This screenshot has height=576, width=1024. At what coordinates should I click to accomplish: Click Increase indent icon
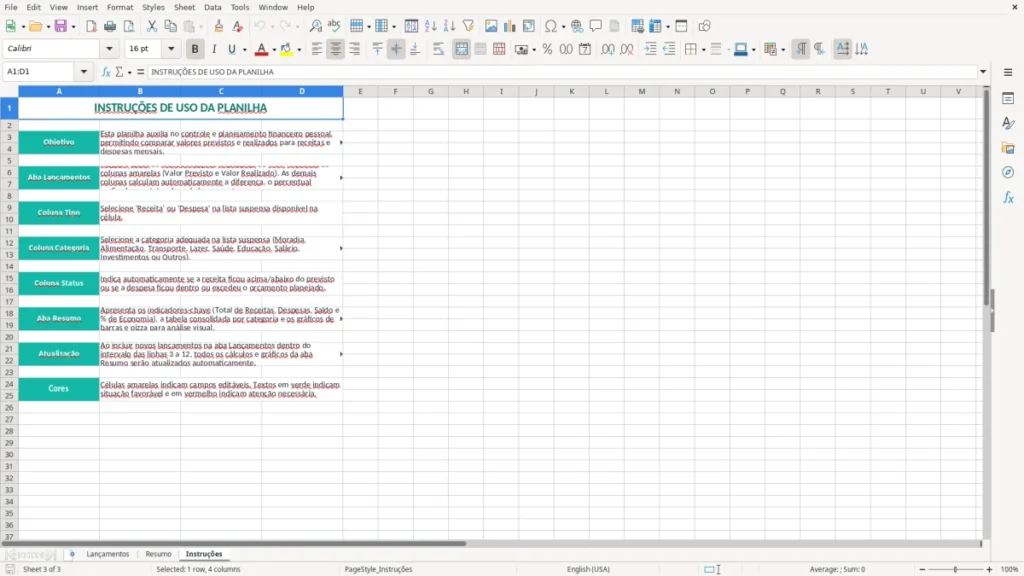tap(650, 49)
